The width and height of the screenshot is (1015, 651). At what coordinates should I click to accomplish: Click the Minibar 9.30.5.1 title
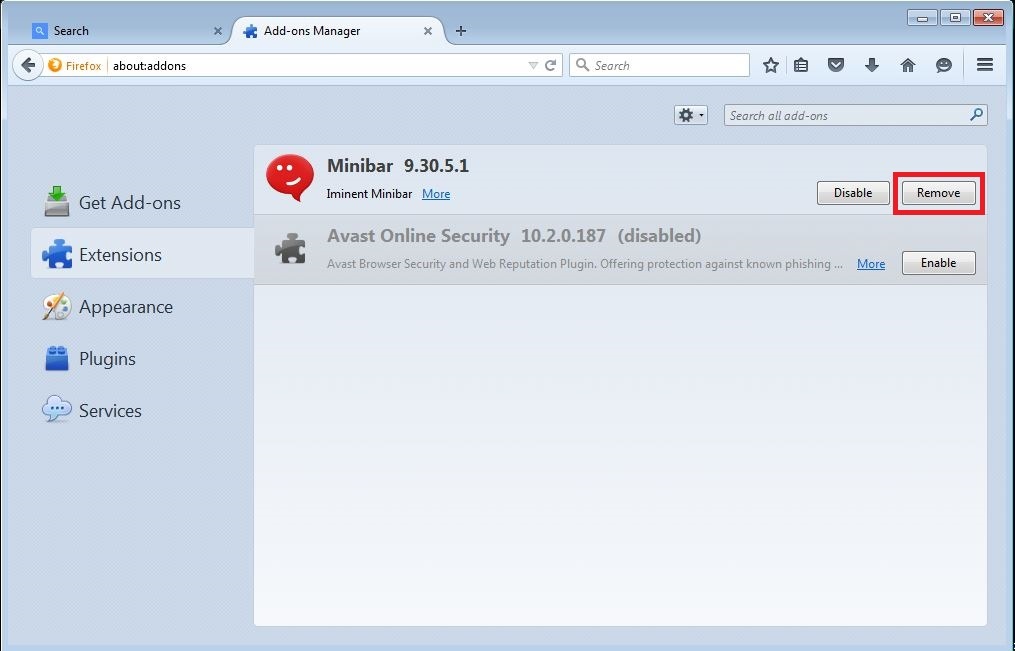(398, 166)
